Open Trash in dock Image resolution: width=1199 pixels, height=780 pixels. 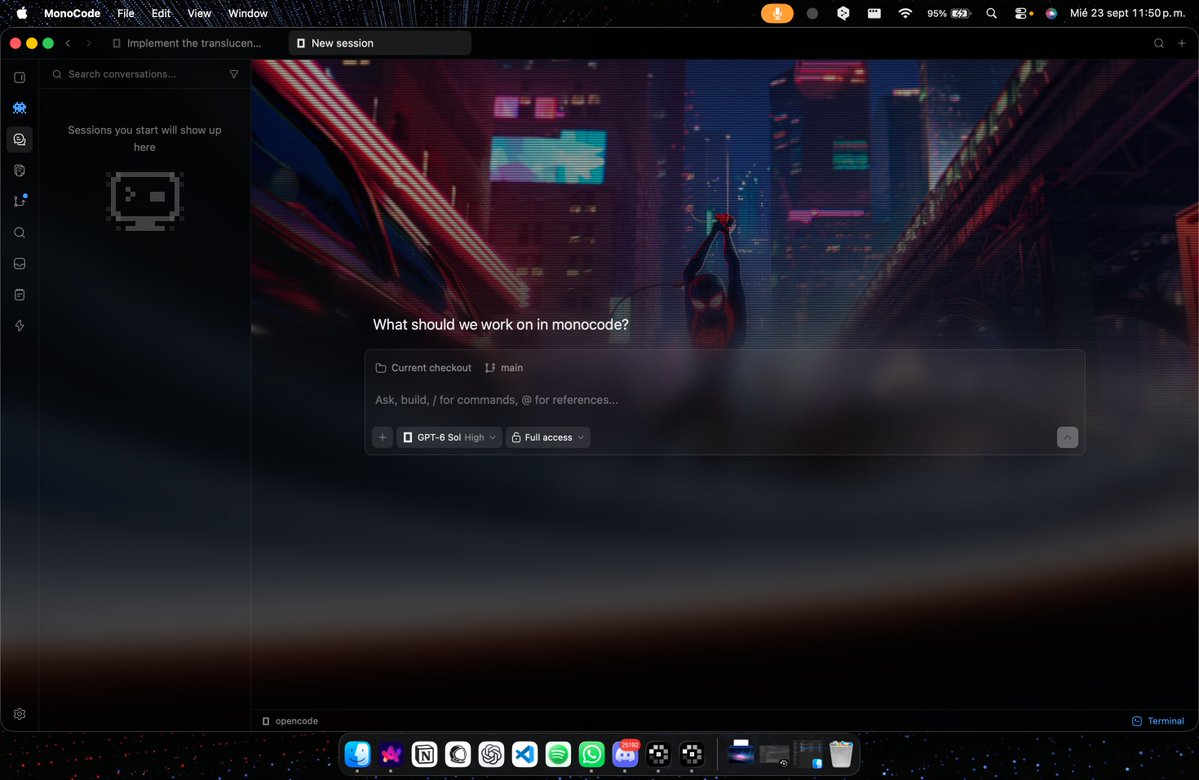click(x=840, y=754)
